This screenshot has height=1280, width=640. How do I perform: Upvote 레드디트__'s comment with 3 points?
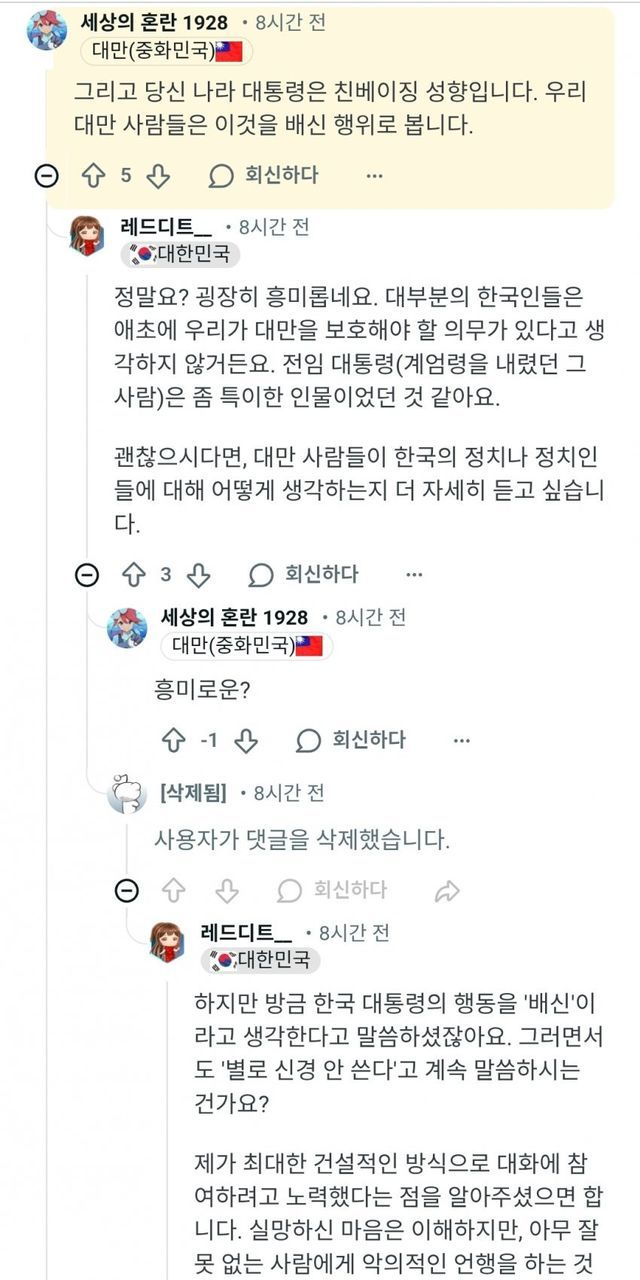[134, 575]
